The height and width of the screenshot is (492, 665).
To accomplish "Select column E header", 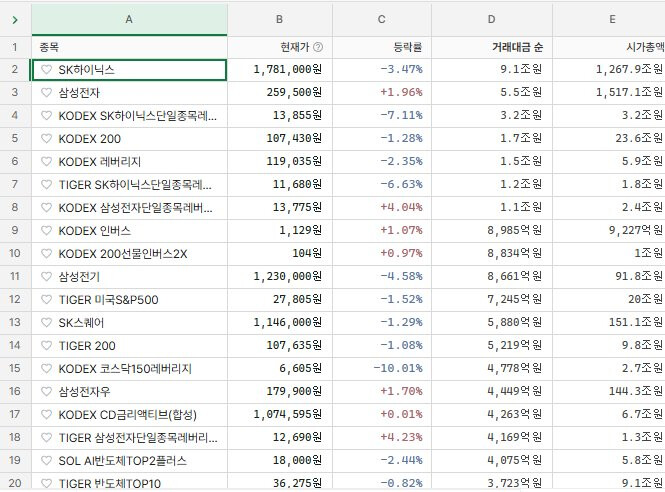I will [x=609, y=20].
